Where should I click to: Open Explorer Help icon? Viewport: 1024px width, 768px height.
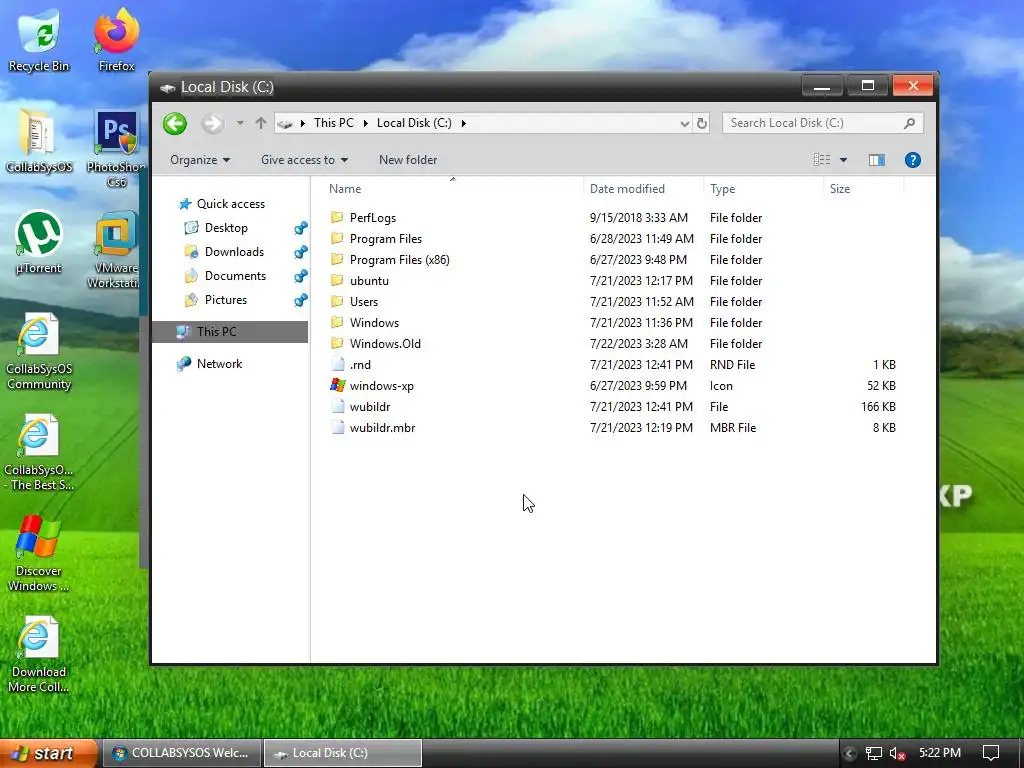coord(912,160)
